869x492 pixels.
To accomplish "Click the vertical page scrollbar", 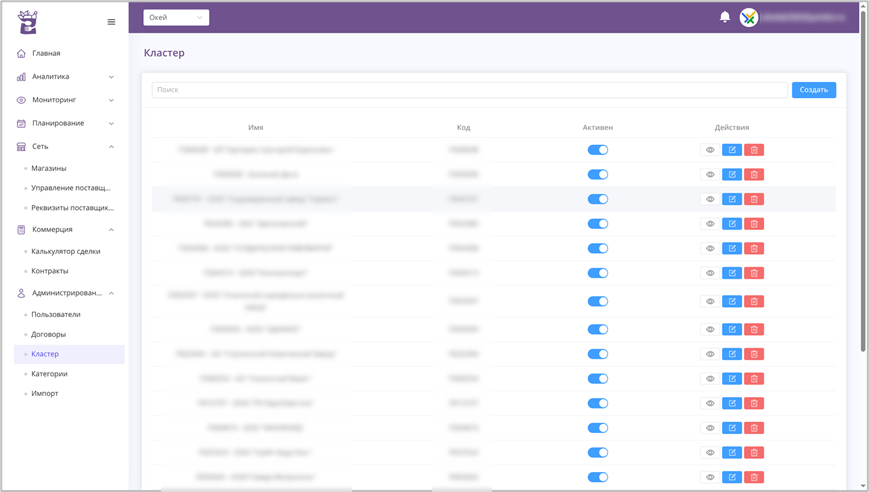I will click(862, 183).
